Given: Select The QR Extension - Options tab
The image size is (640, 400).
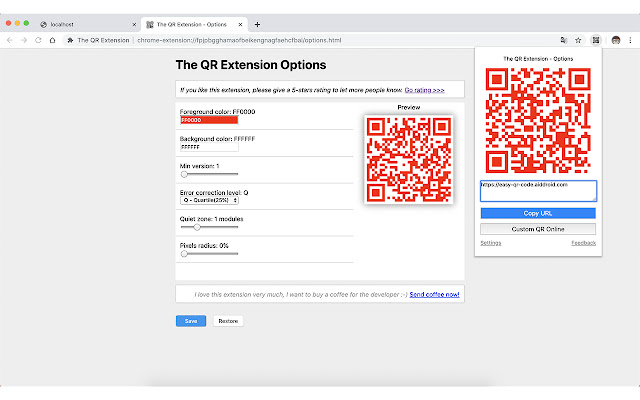Looking at the screenshot, I should [195, 23].
